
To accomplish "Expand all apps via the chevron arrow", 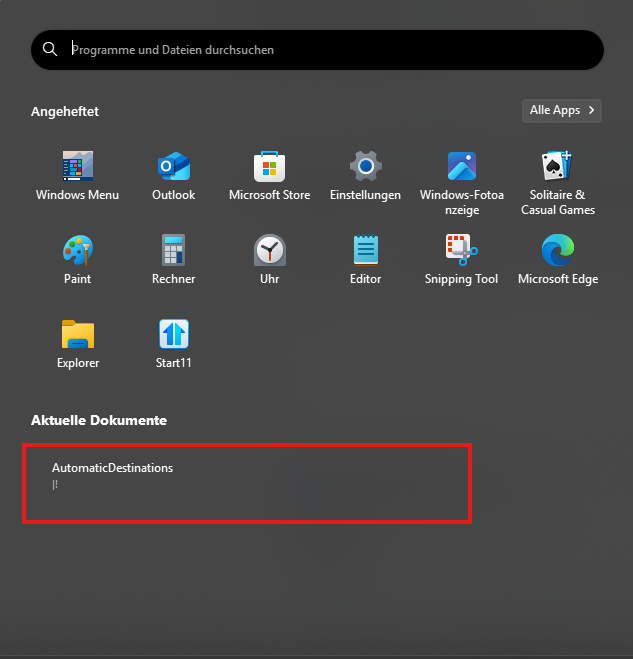I will (592, 110).
